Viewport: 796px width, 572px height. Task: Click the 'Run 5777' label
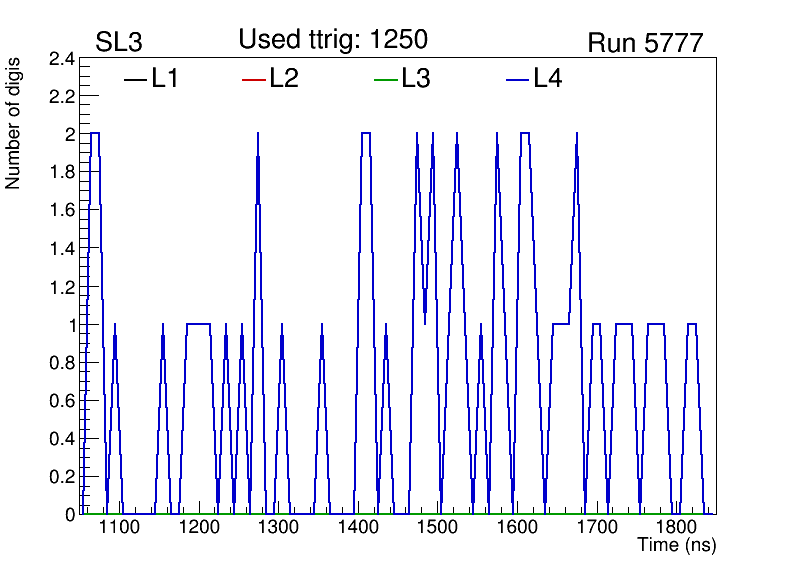click(x=645, y=43)
